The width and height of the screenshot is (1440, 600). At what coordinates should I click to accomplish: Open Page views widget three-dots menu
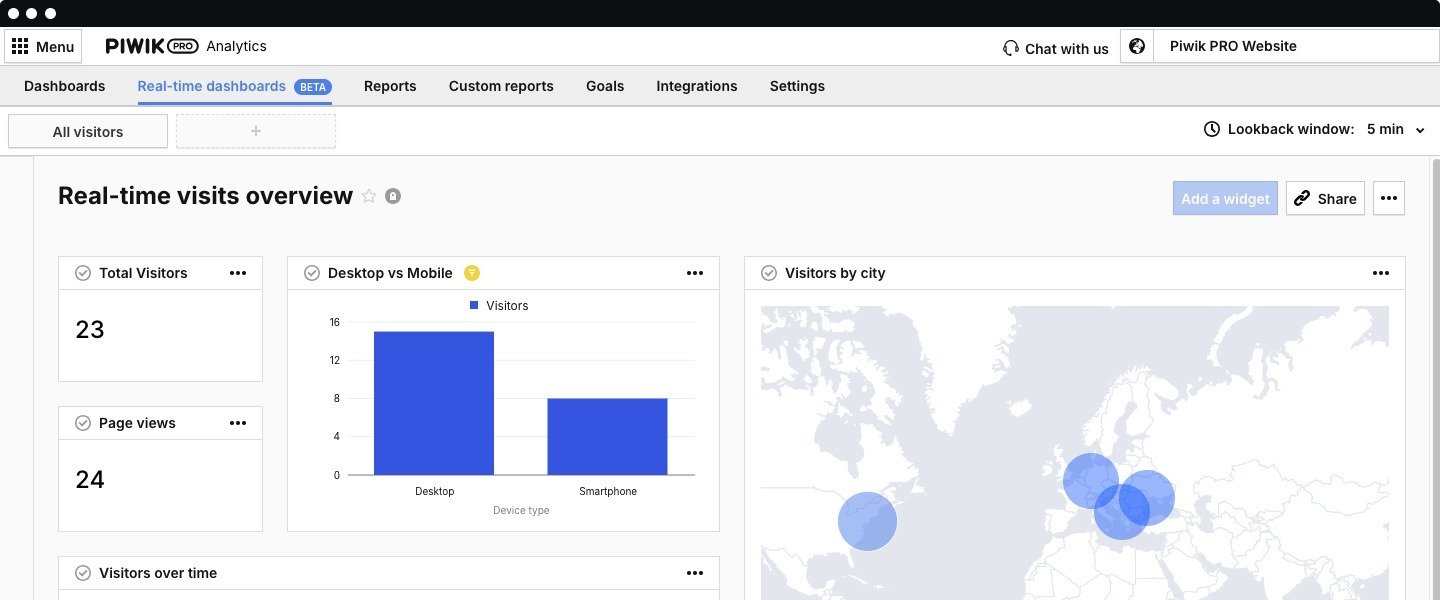pos(237,423)
